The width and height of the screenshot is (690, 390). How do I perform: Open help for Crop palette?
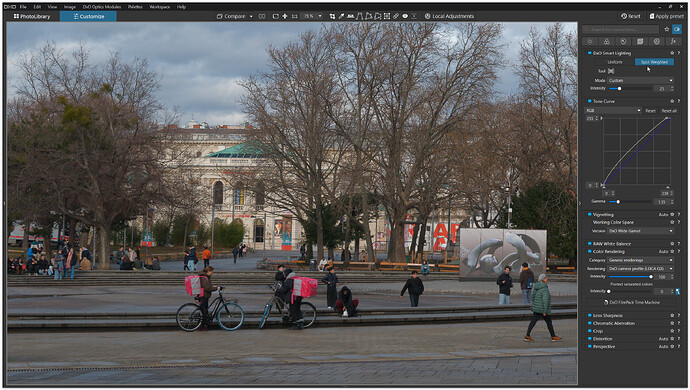point(679,331)
